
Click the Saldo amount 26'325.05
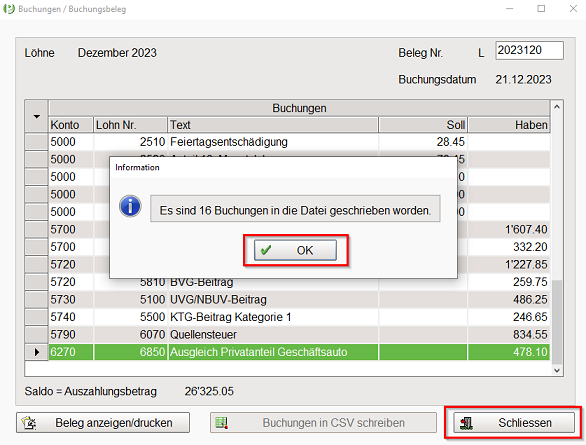[x=209, y=392]
